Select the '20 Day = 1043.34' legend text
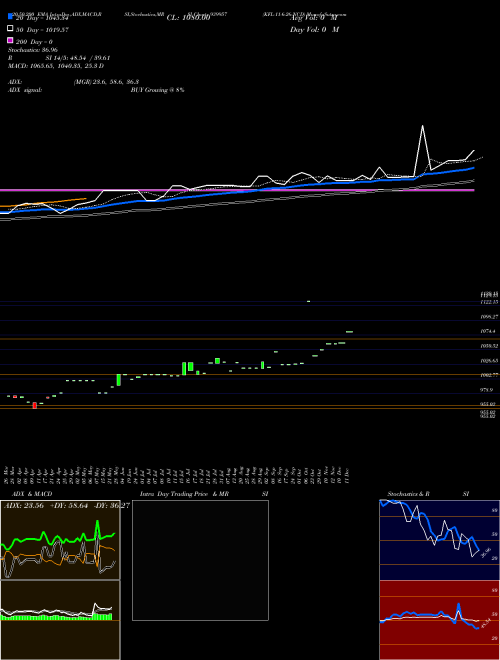Image resolution: width=500 pixels, height=660 pixels. [x=42, y=18]
